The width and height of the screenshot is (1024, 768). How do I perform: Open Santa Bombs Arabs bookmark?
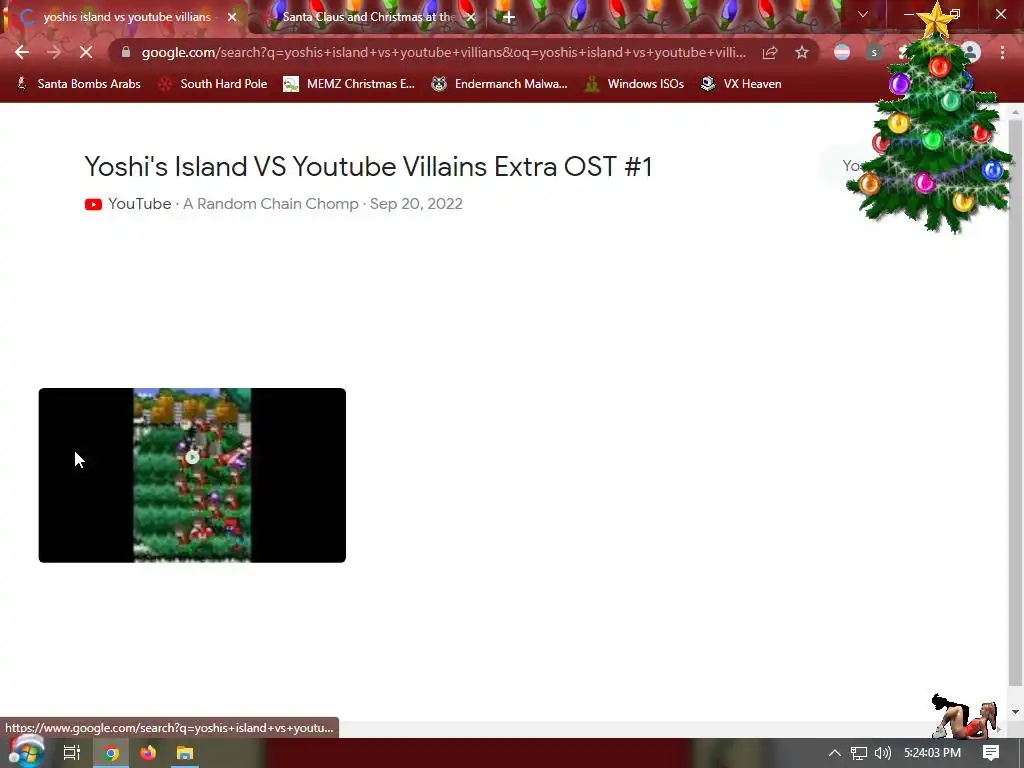pos(78,84)
